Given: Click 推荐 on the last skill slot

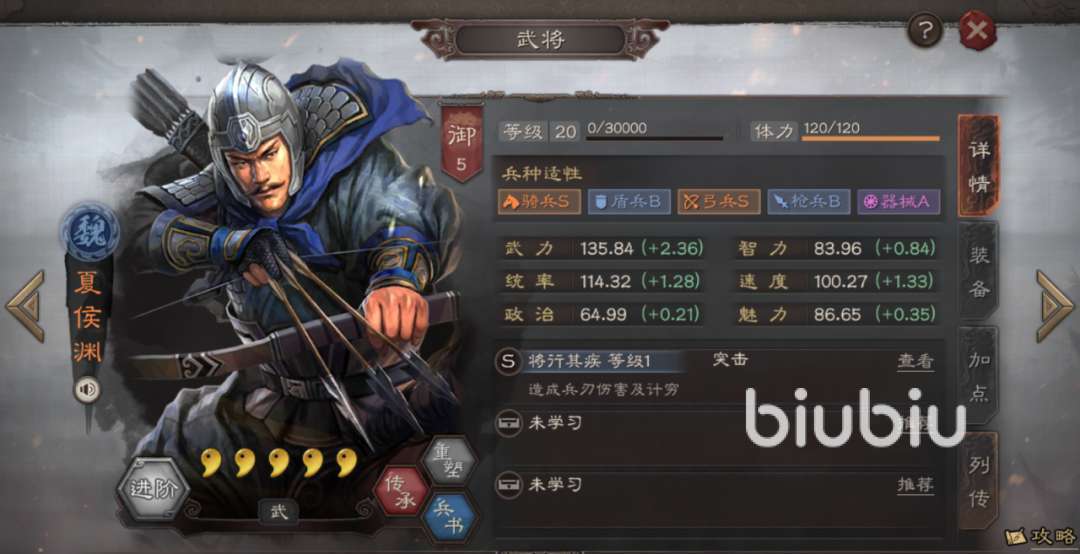Looking at the screenshot, I should (x=915, y=485).
